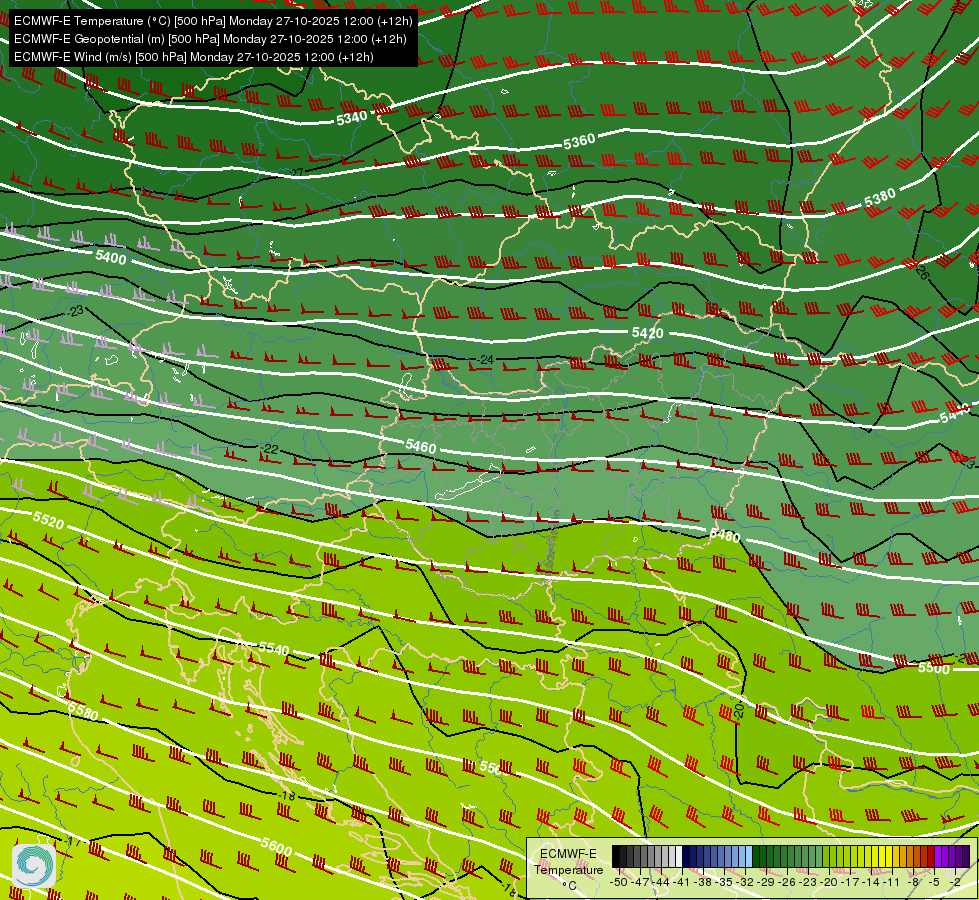This screenshot has width=979, height=900.
Task: Click the -5 tick label in legend
Action: coord(935,882)
